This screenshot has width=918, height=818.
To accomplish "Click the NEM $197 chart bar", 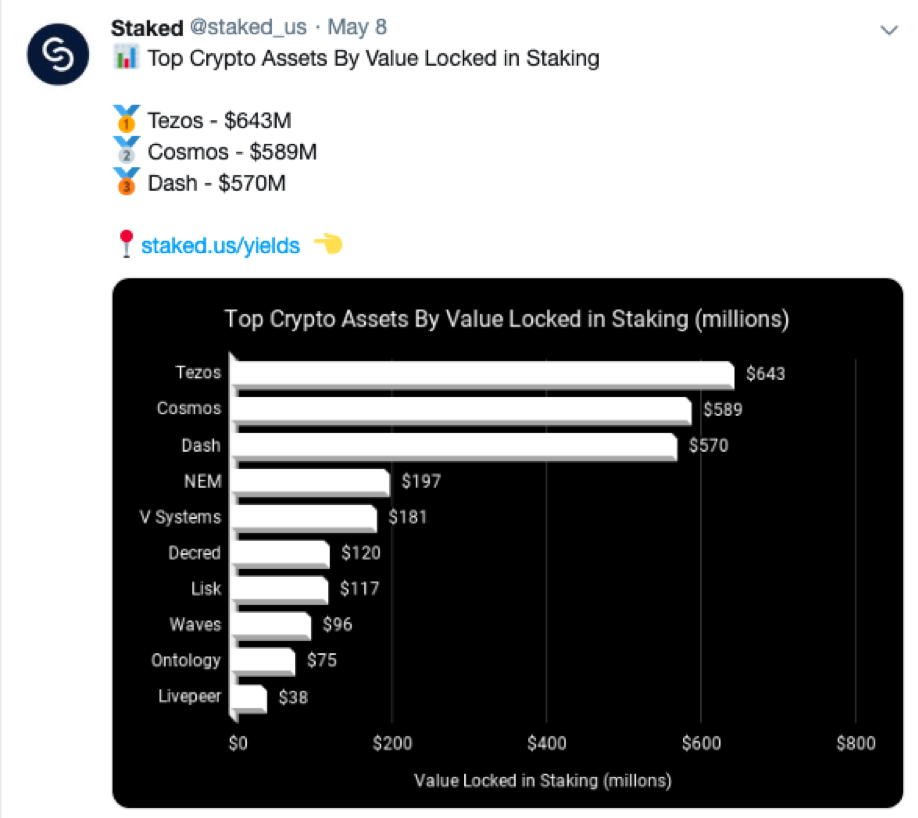I will point(310,482).
